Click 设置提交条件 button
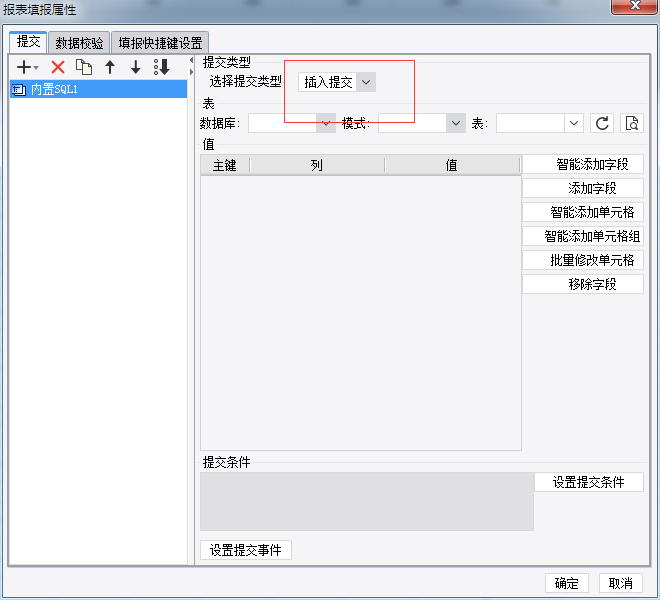 [589, 482]
